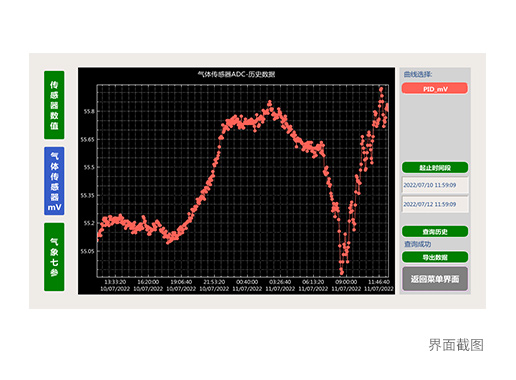516x380 pixels.
Task: Click the 导出数据 button
Action: coord(435,257)
